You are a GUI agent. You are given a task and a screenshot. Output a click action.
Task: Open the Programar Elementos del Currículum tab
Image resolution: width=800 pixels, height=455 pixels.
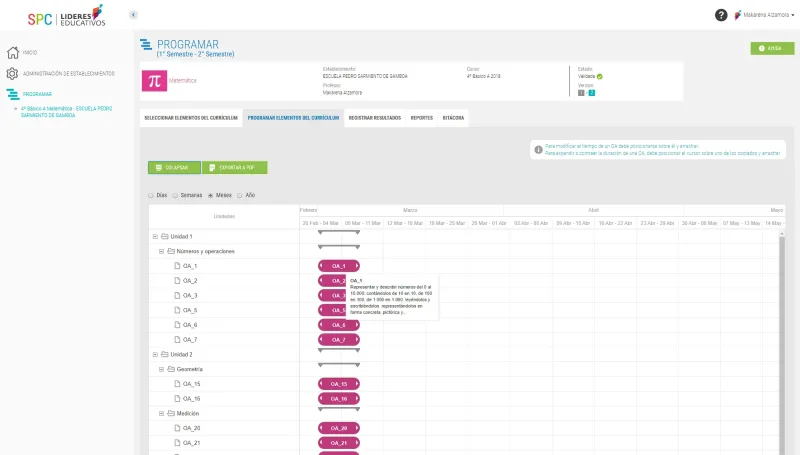pos(293,118)
